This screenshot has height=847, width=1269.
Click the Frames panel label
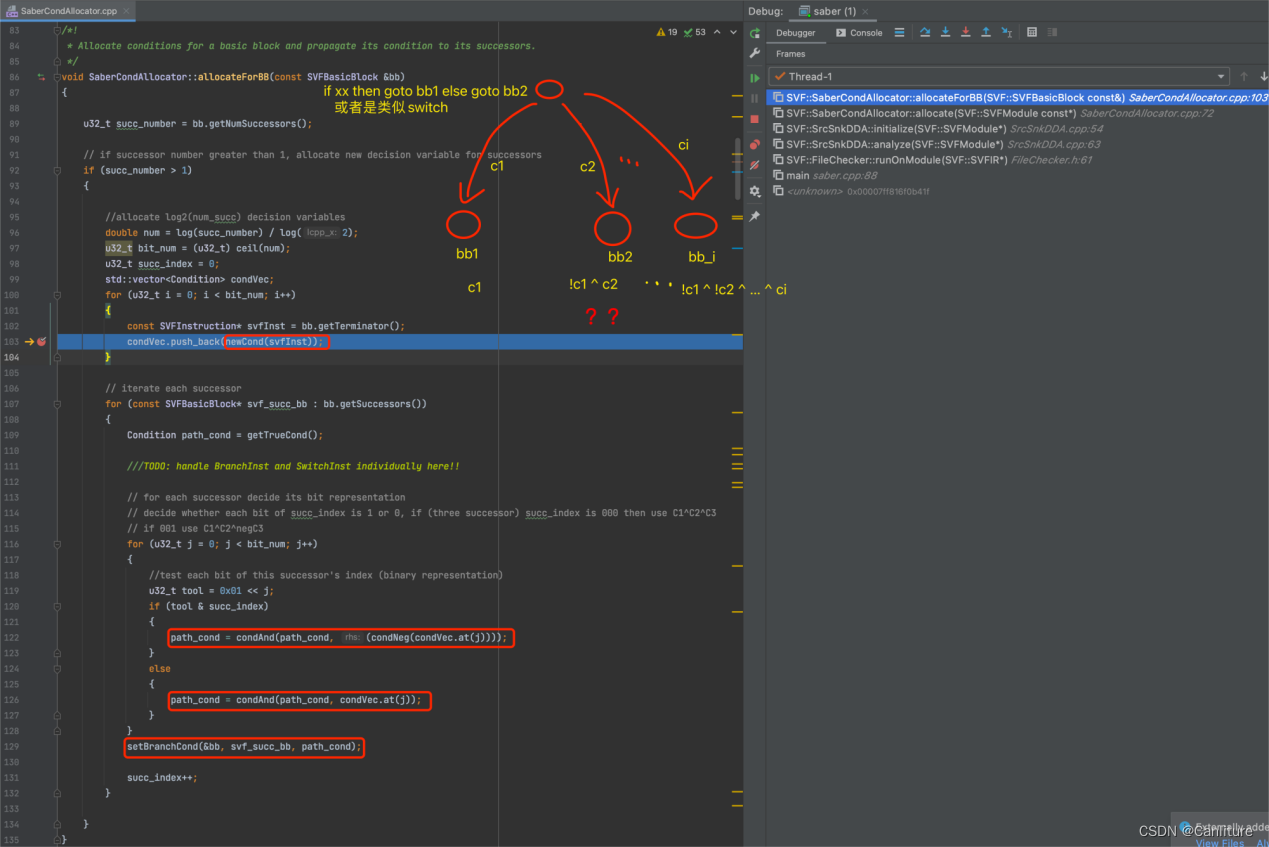[790, 54]
